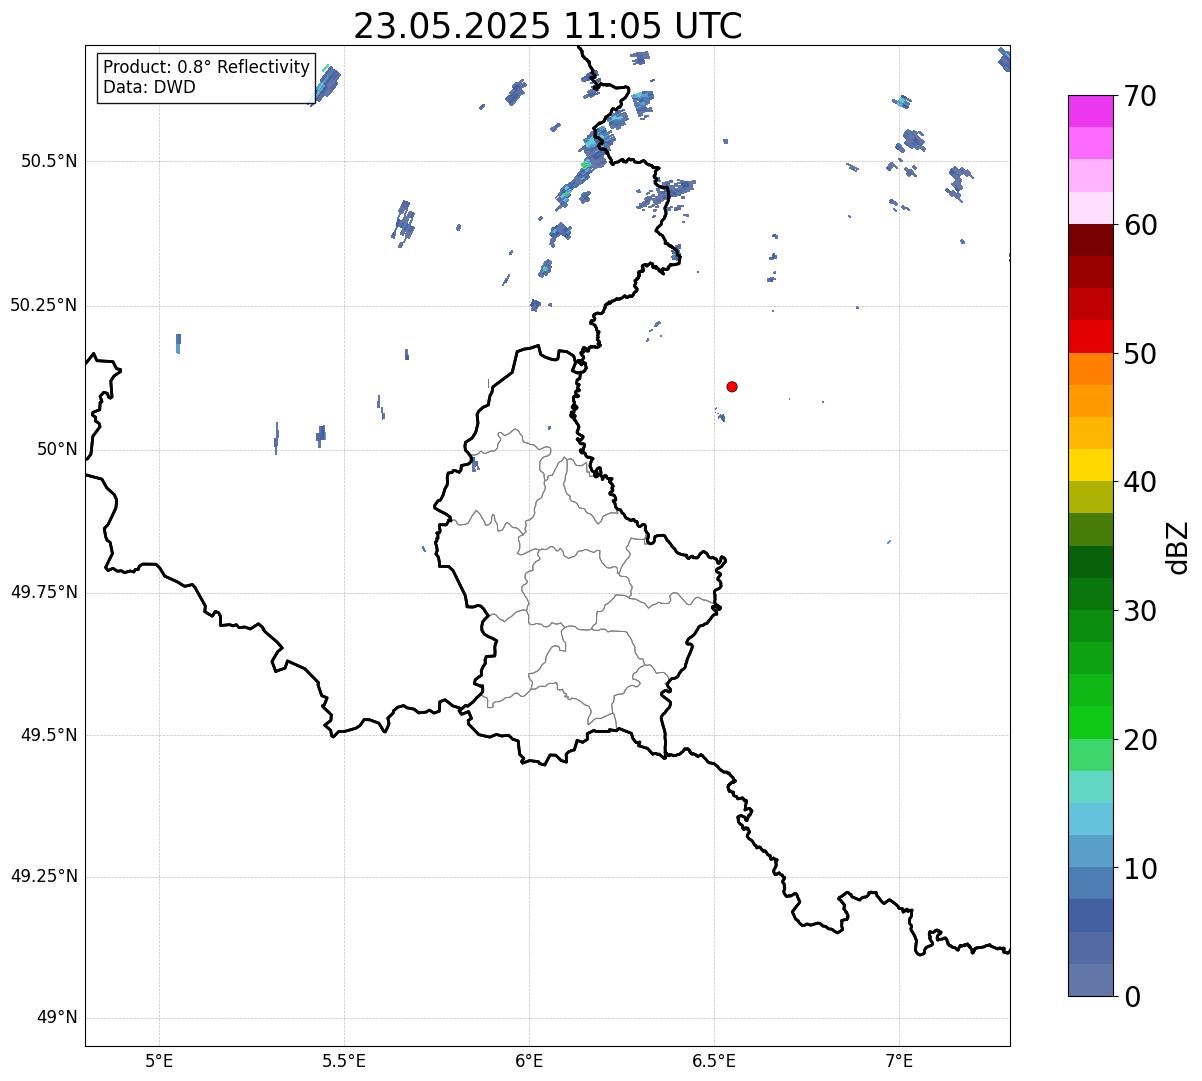
Task: Click the 30 dBZ colorbar label
Action: tap(1140, 611)
